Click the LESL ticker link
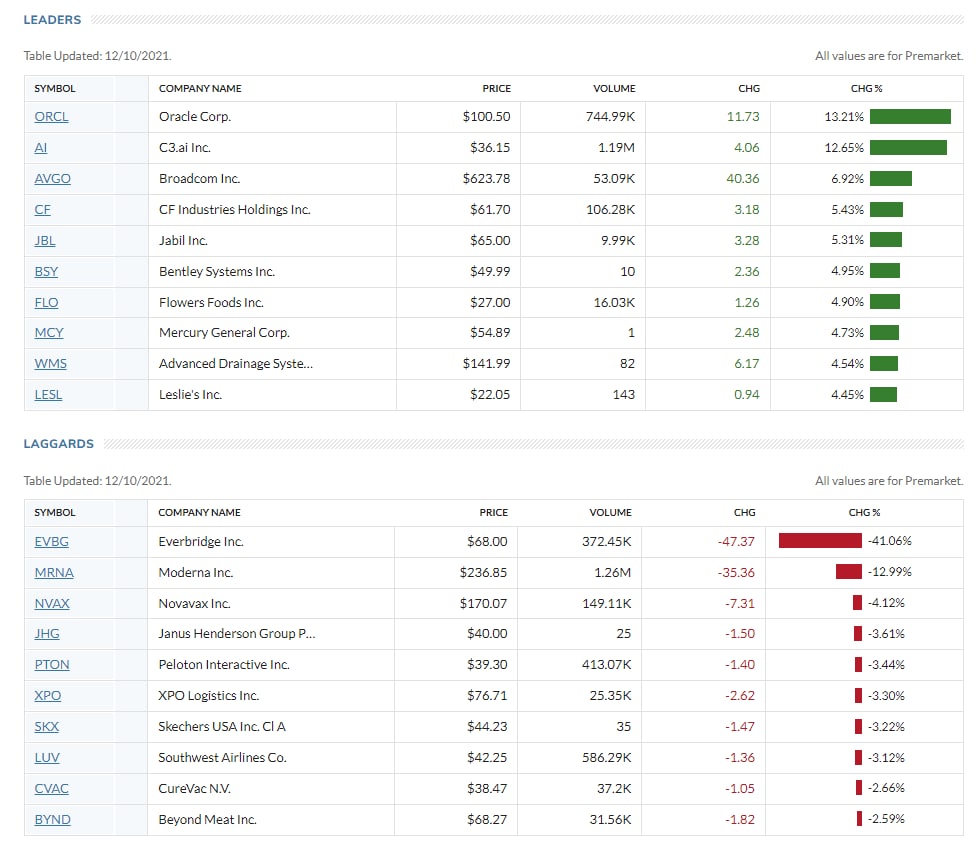Viewport: 978px width, 841px height. 48,395
